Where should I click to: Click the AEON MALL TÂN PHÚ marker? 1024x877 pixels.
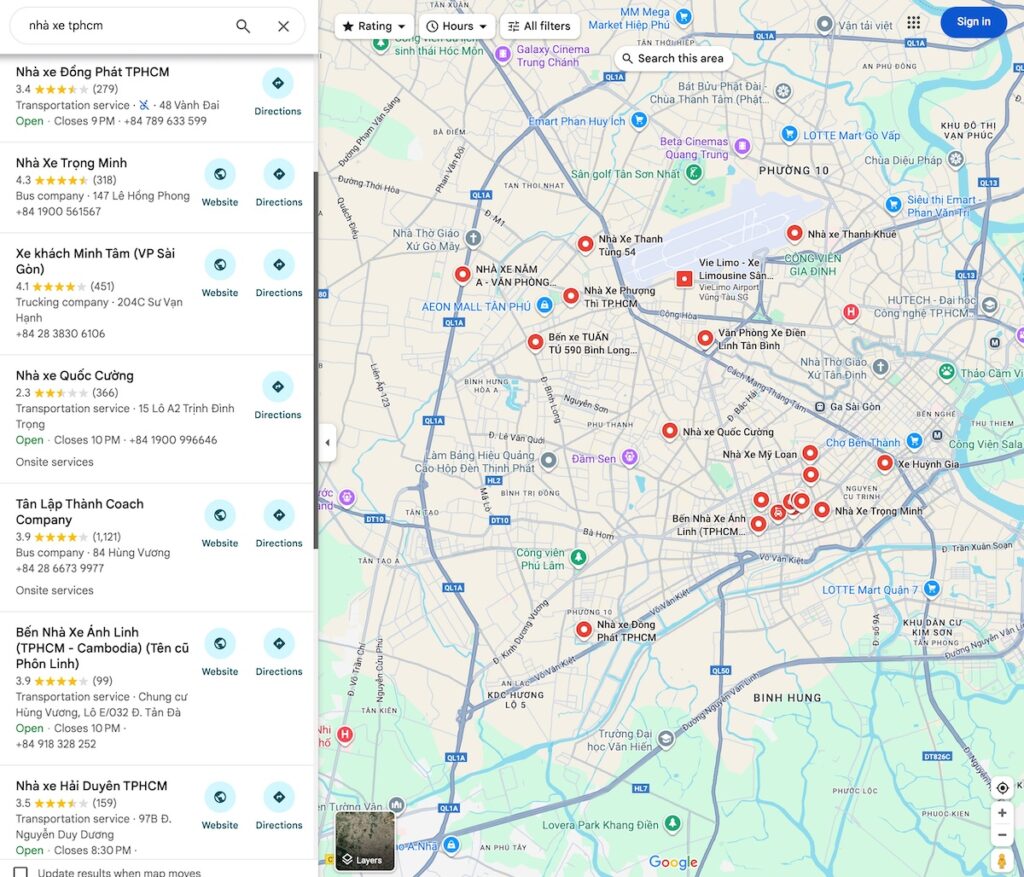(x=544, y=305)
